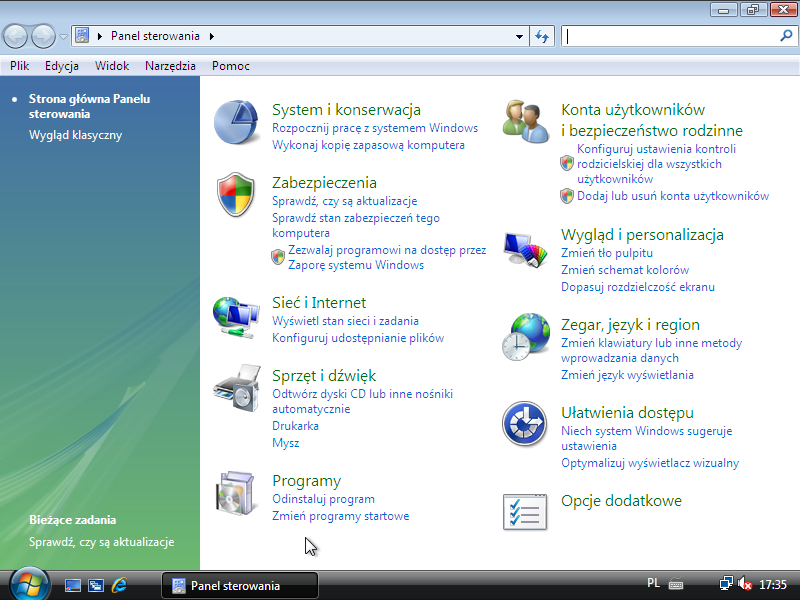
Task: Click the network status tray icon
Action: (726, 584)
